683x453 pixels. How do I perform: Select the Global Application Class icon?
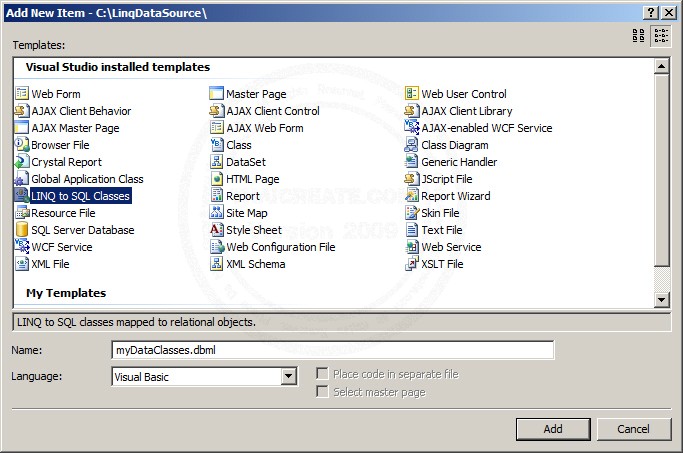point(22,179)
